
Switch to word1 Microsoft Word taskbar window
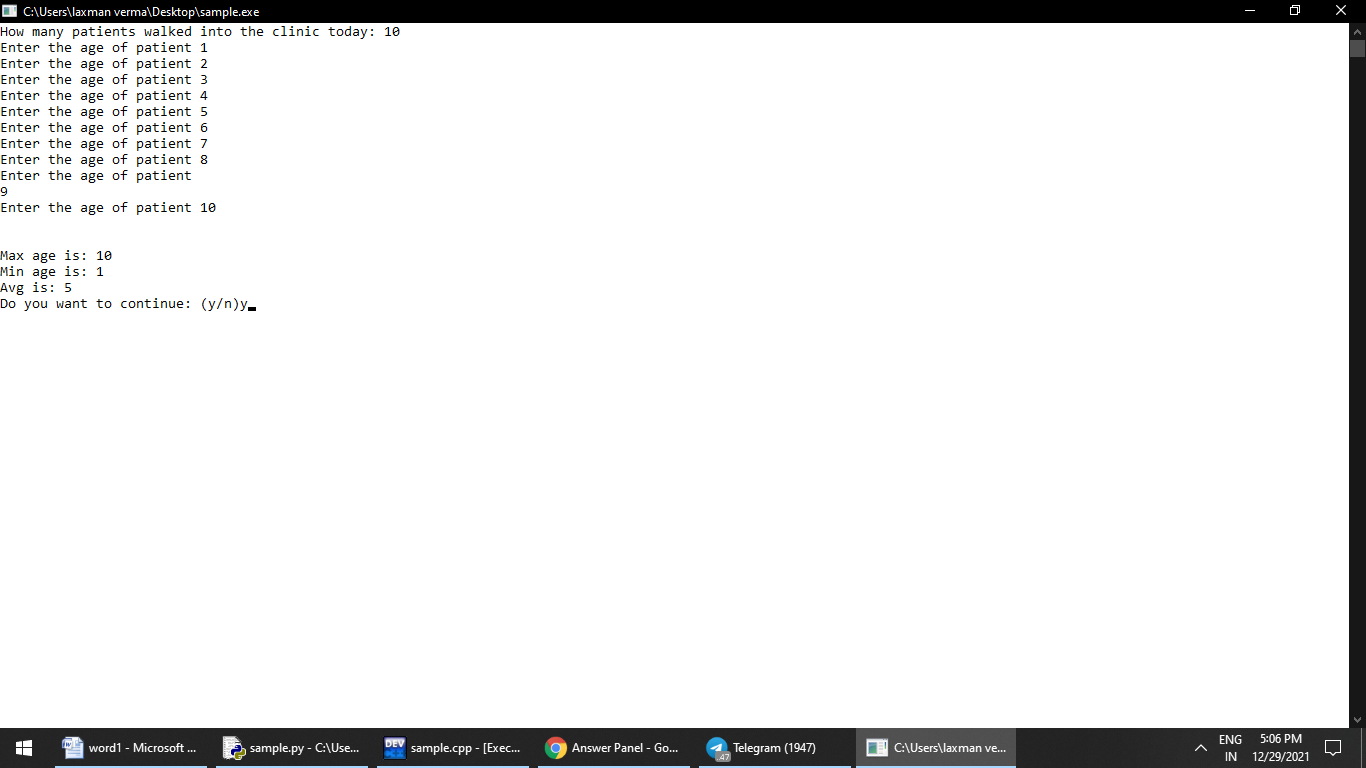pos(131,748)
